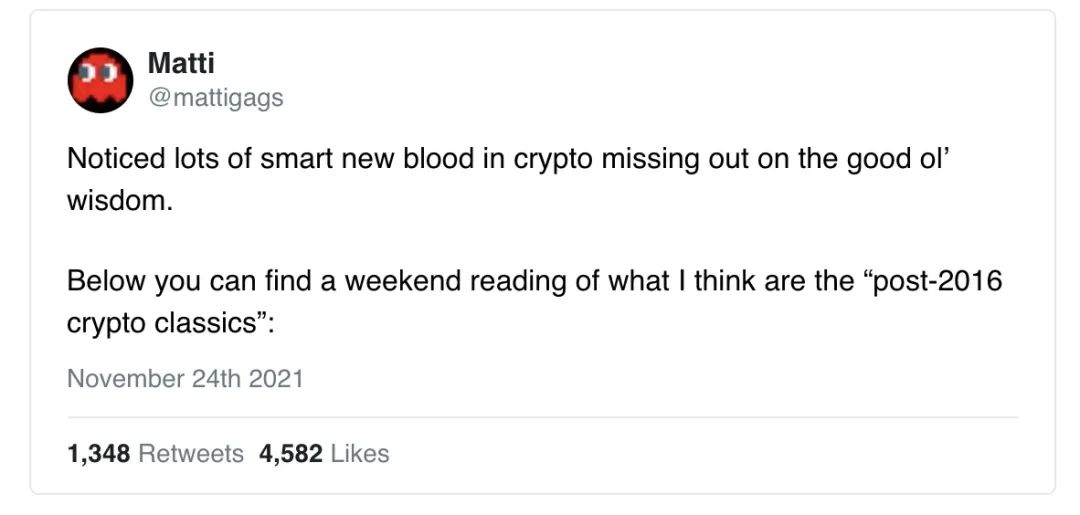Viewport: 1080px width, 515px height.
Task: Open the November 24th 2021 timestamp
Action: tap(185, 379)
